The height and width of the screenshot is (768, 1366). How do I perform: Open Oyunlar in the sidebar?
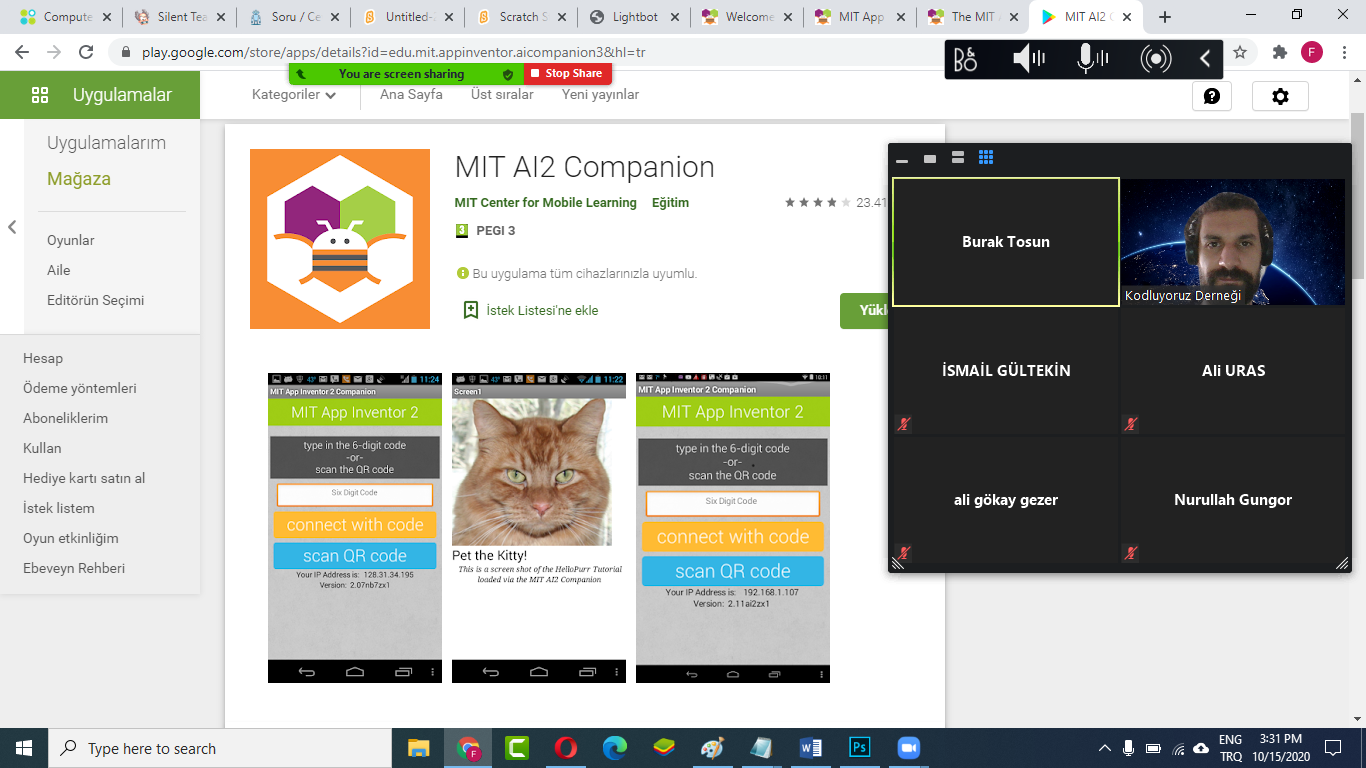[71, 240]
